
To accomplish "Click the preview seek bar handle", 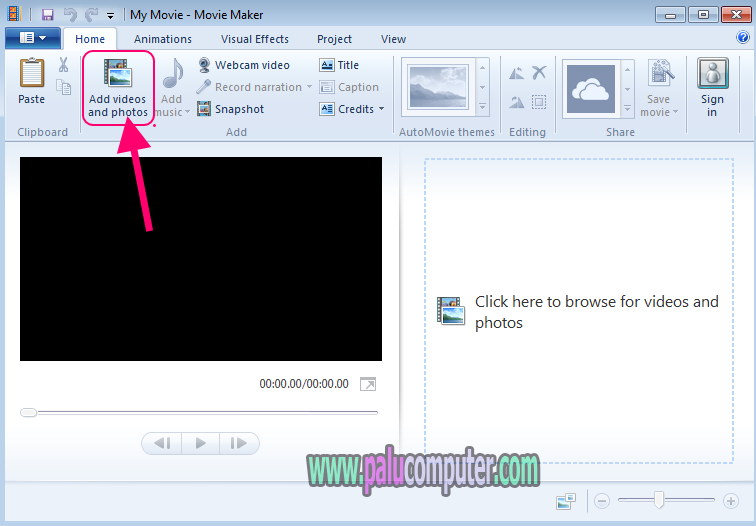I will (x=28, y=413).
